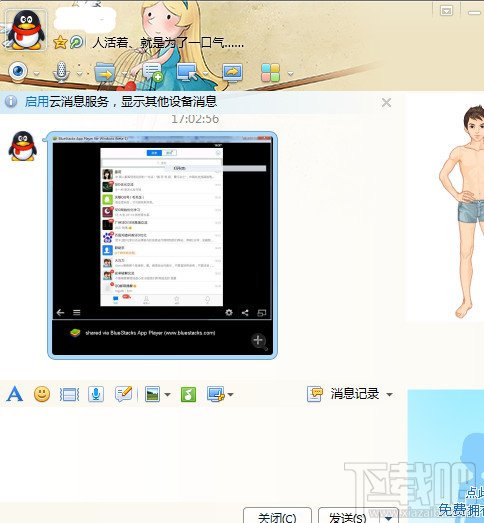Screen dimensions: 484x523
Task: Send a picture with image icon
Action: click(152, 394)
